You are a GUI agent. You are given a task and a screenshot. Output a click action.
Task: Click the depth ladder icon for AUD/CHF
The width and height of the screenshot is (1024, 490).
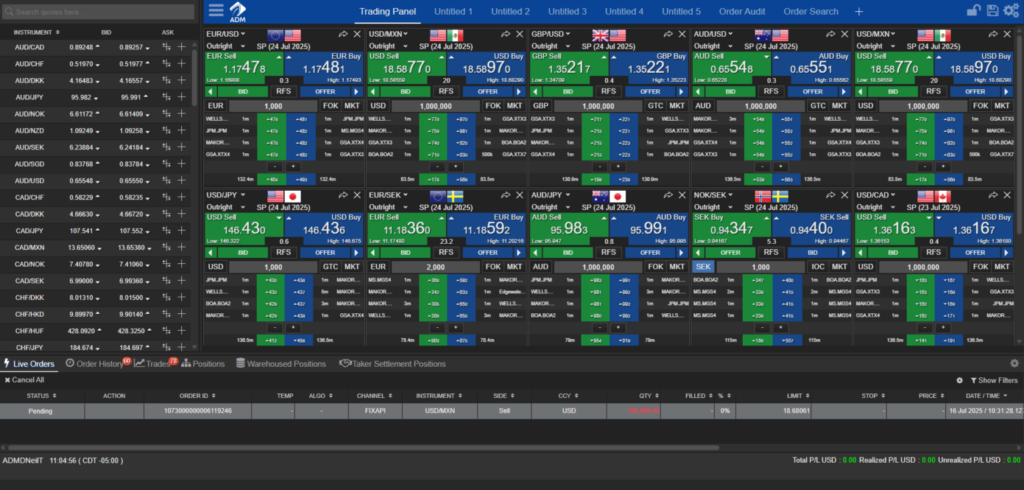tap(165, 65)
